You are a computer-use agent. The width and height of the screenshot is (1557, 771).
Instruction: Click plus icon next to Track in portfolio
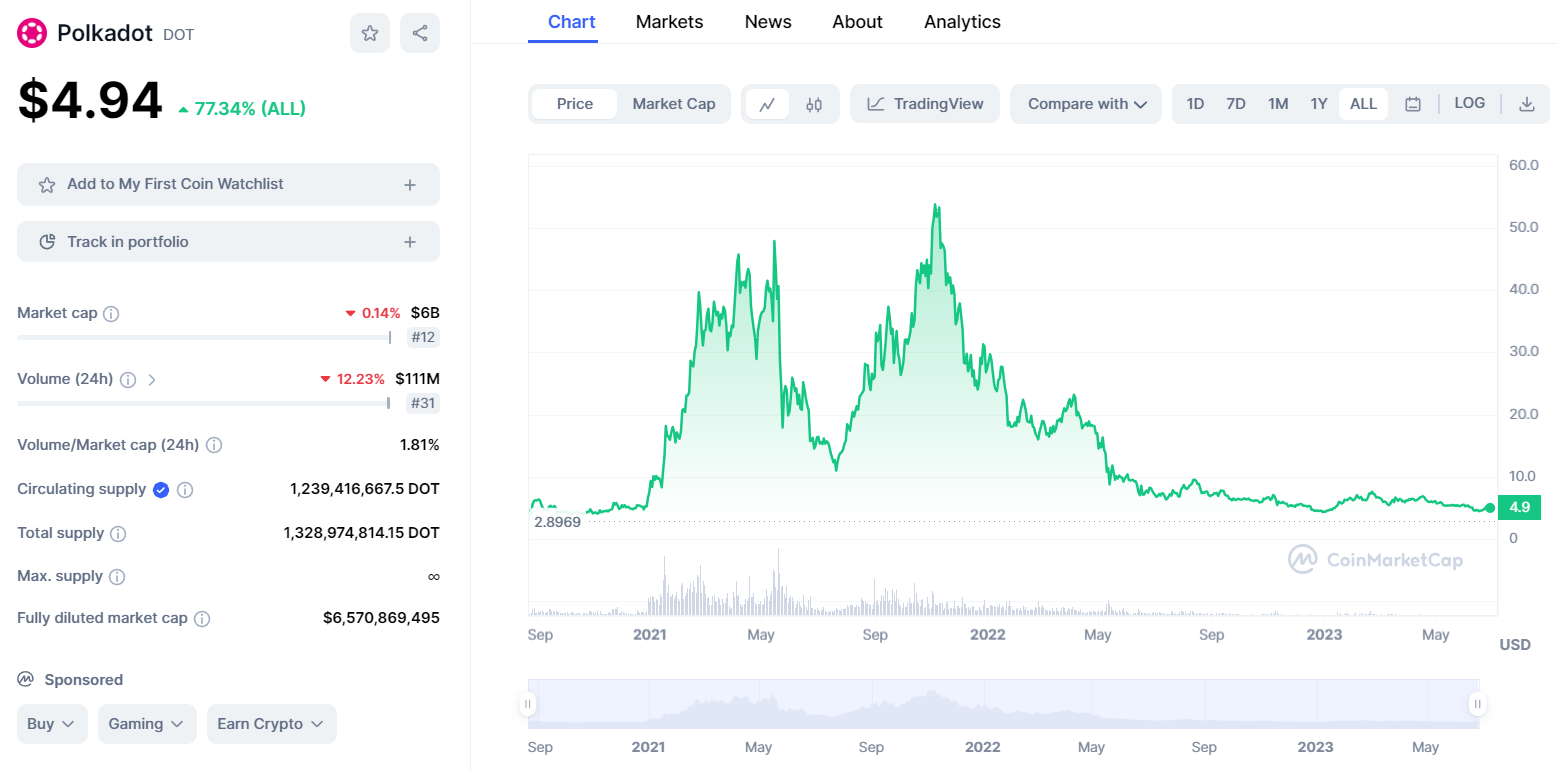[410, 242]
